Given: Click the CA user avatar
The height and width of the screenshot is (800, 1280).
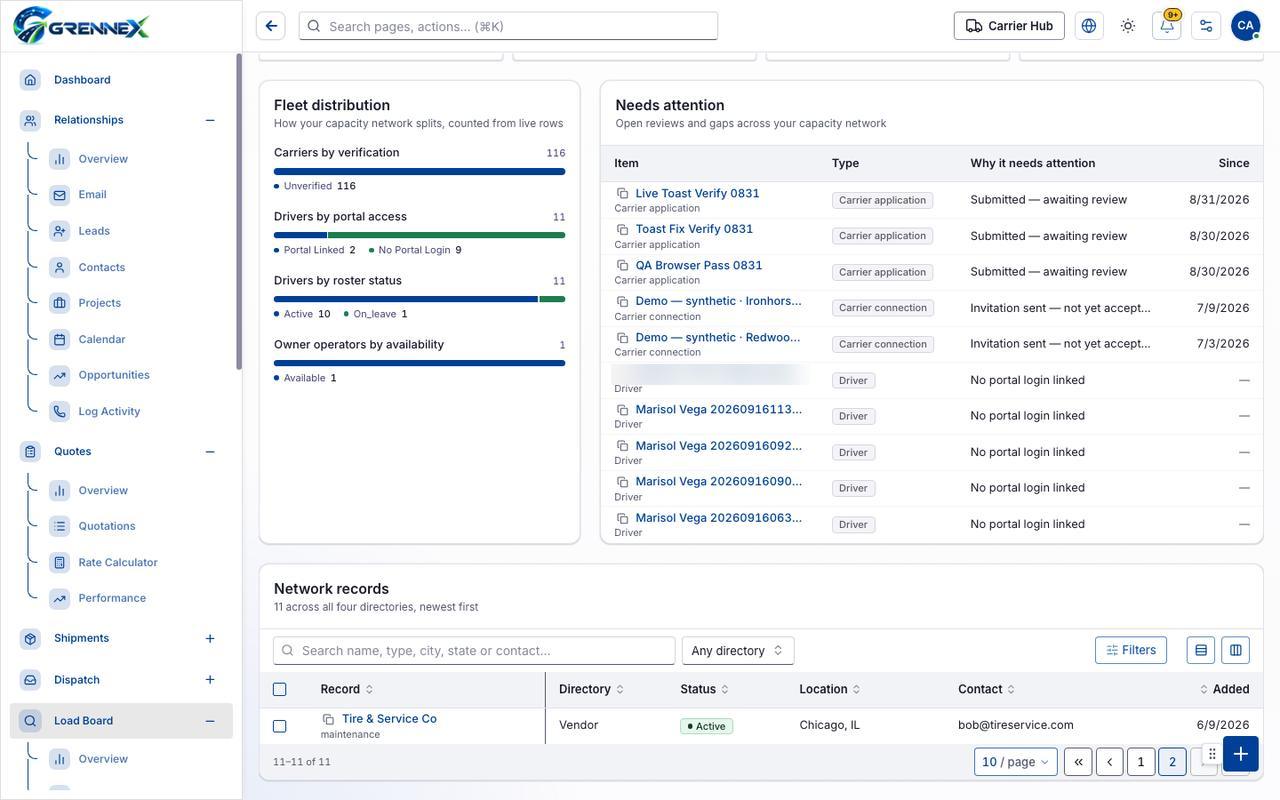Looking at the screenshot, I should tap(1245, 26).
